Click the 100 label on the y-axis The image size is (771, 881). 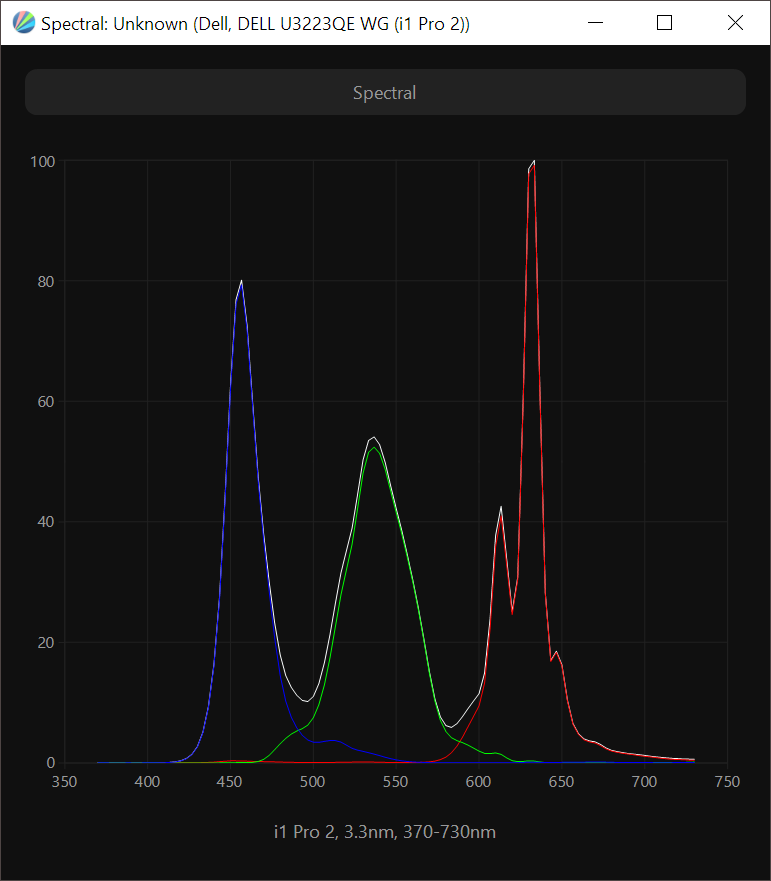(43, 161)
